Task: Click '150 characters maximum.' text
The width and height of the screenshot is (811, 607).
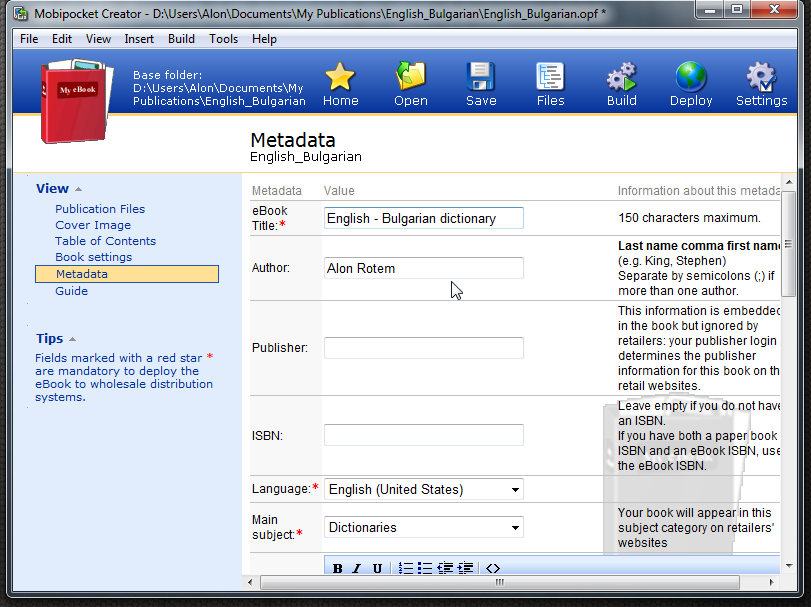Action: click(689, 218)
